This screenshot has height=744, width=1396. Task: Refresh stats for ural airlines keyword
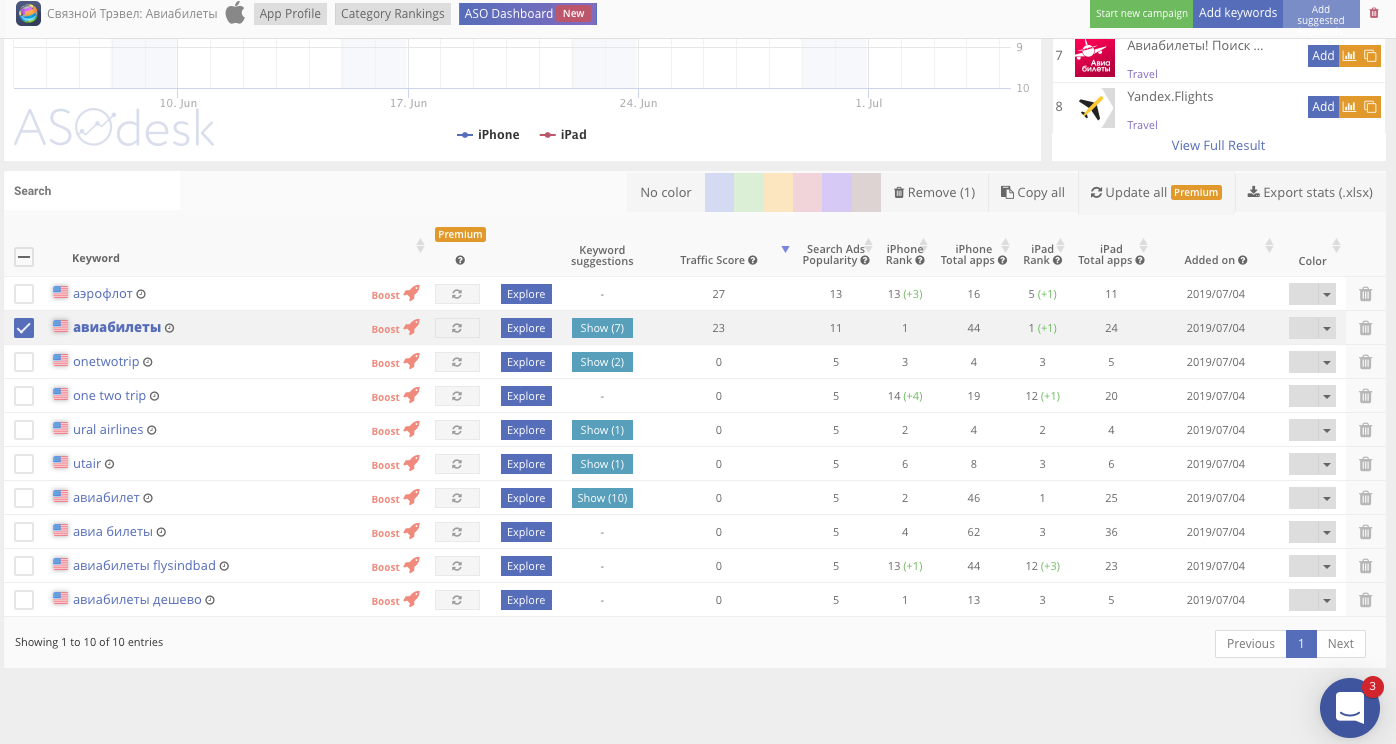point(457,430)
